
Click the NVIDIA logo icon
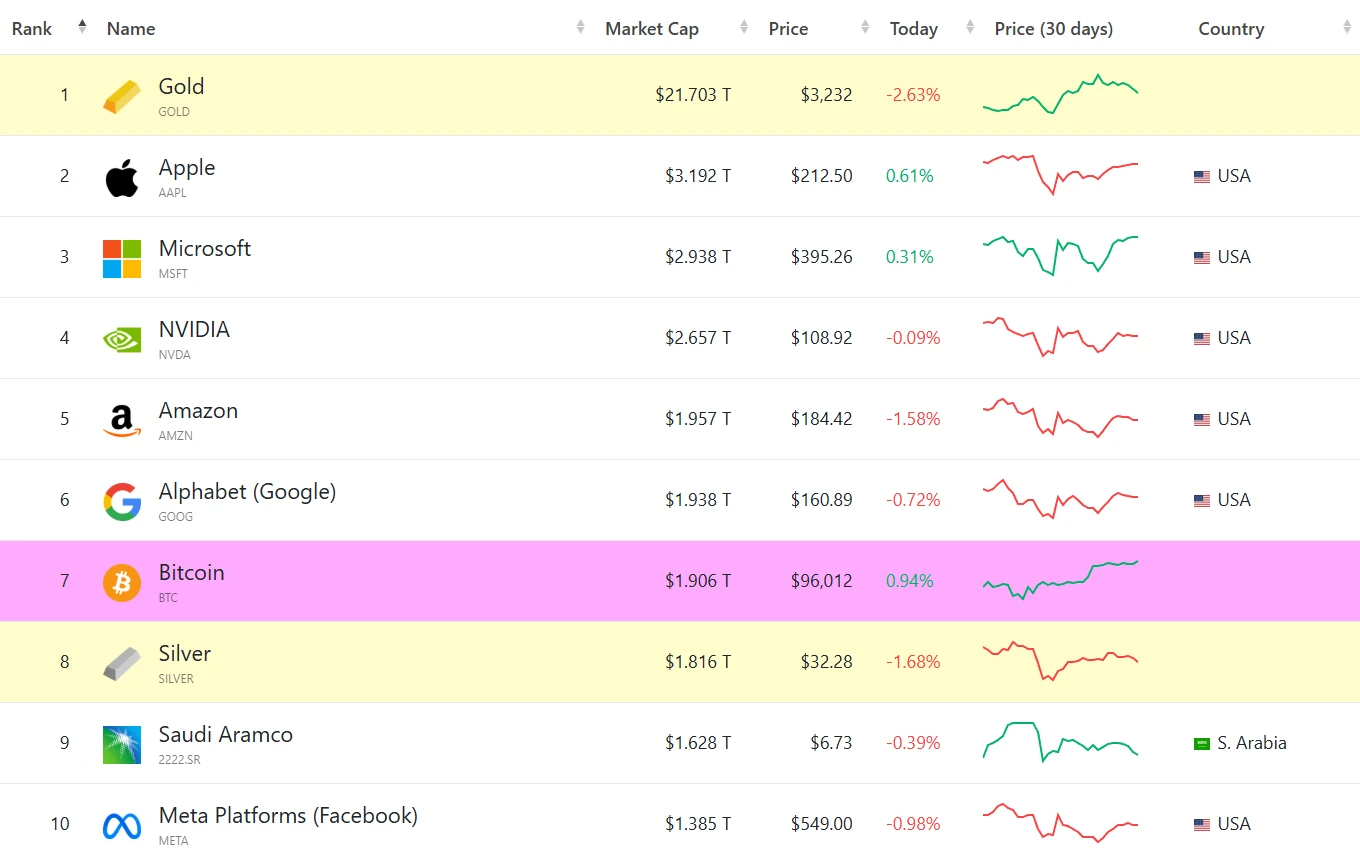tap(122, 339)
